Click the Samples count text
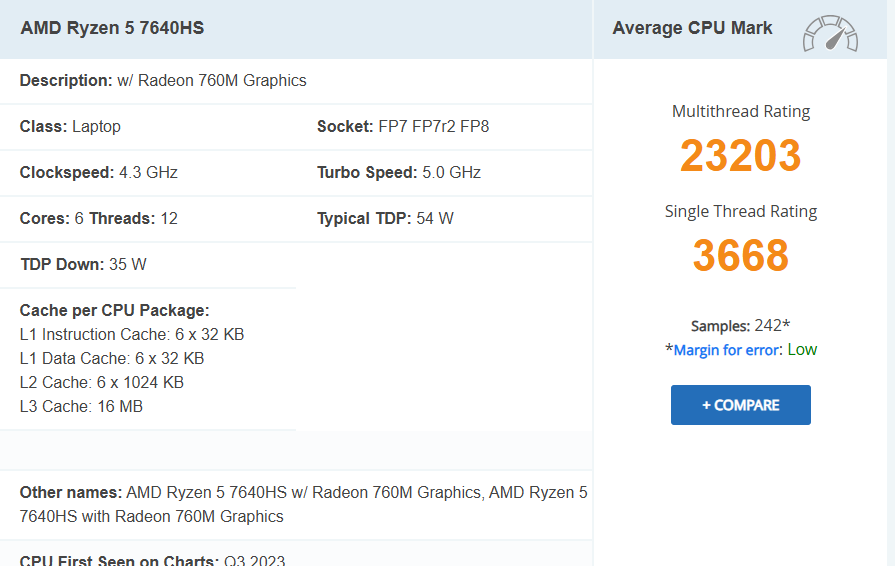 coord(740,326)
